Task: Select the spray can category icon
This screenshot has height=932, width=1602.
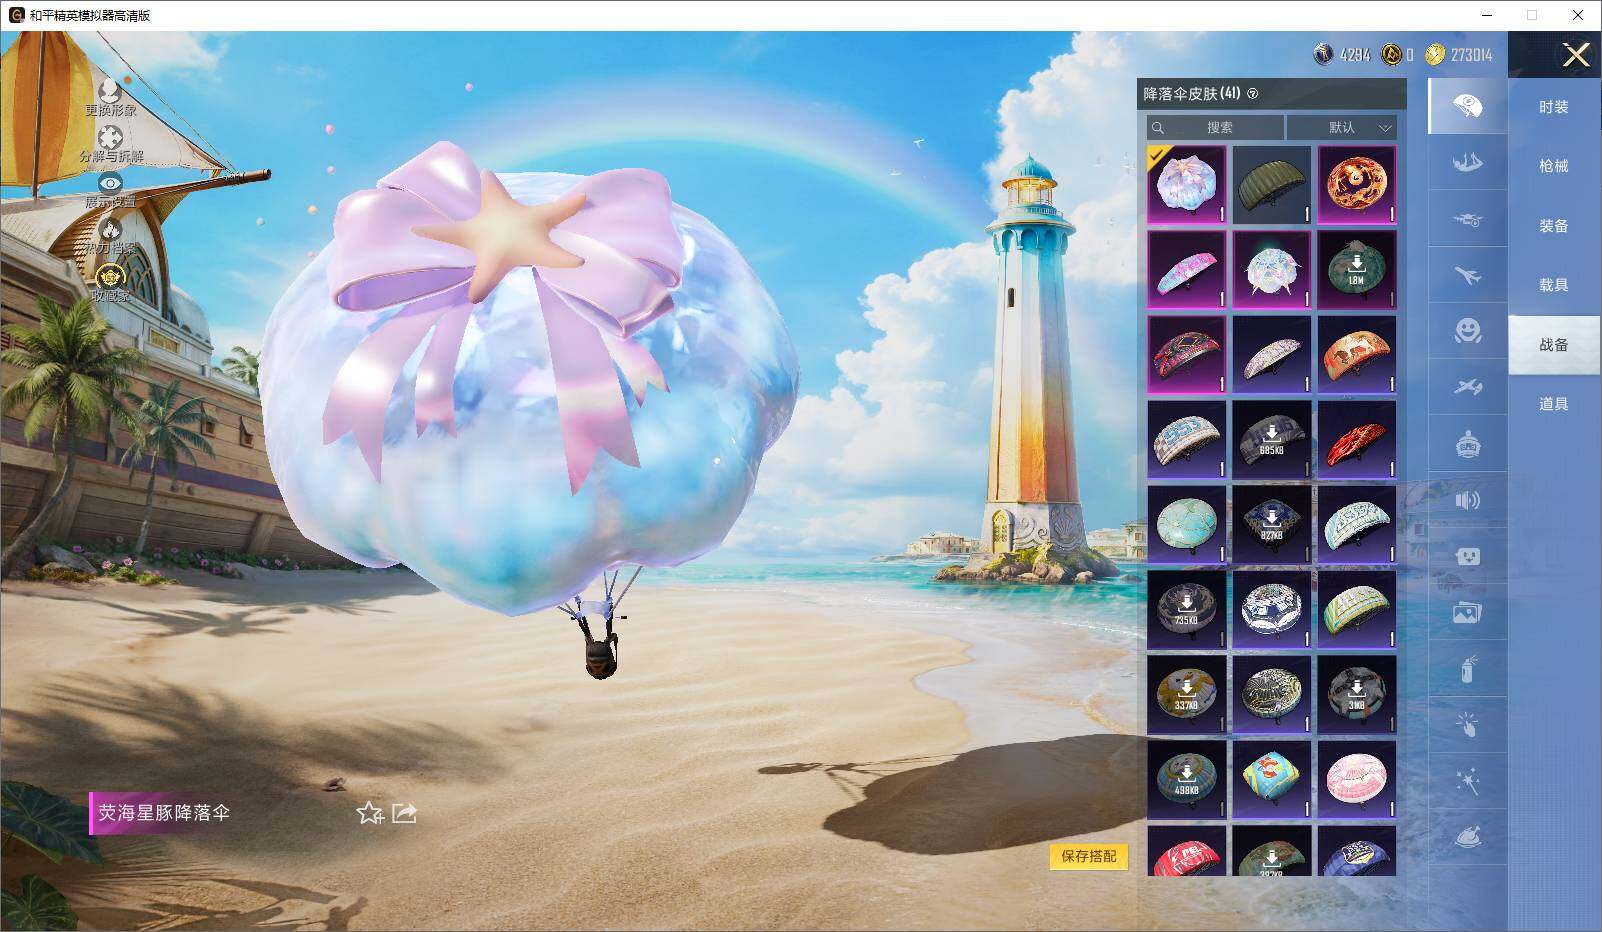Action: pyautogui.click(x=1467, y=669)
